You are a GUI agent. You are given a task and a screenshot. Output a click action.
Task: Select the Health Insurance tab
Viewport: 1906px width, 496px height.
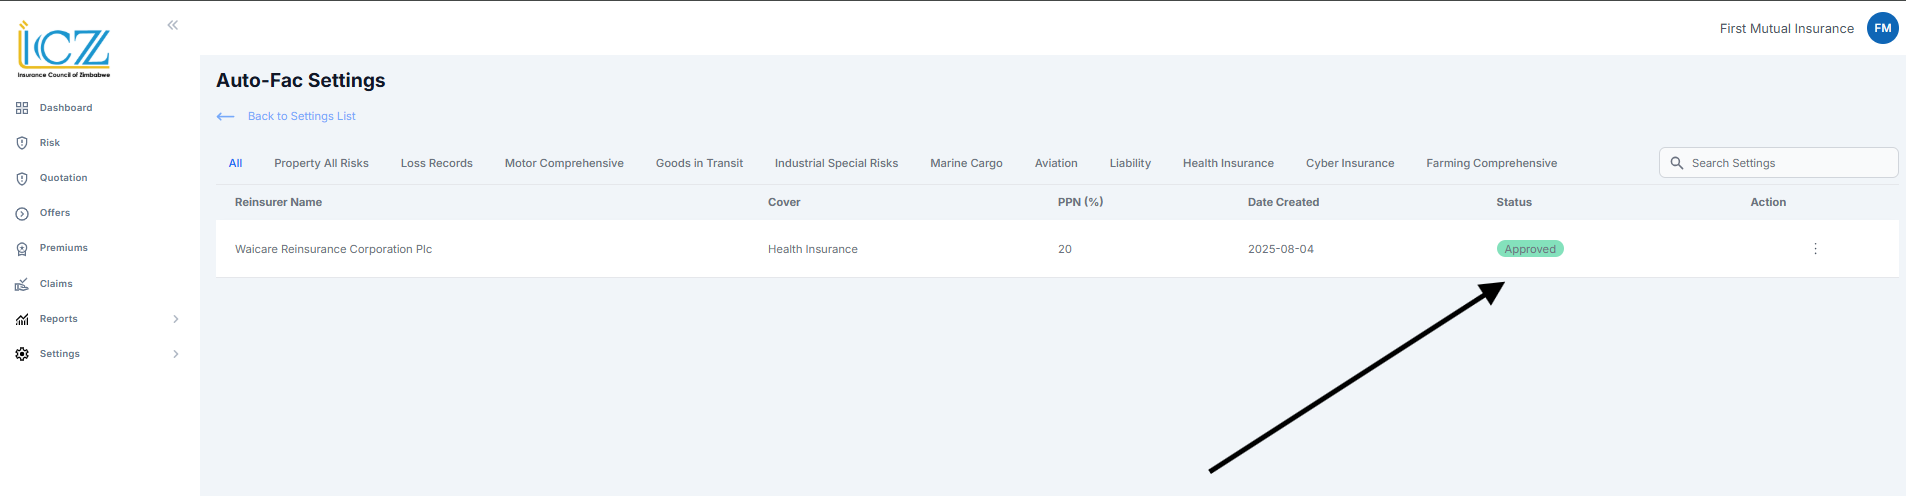pos(1228,163)
